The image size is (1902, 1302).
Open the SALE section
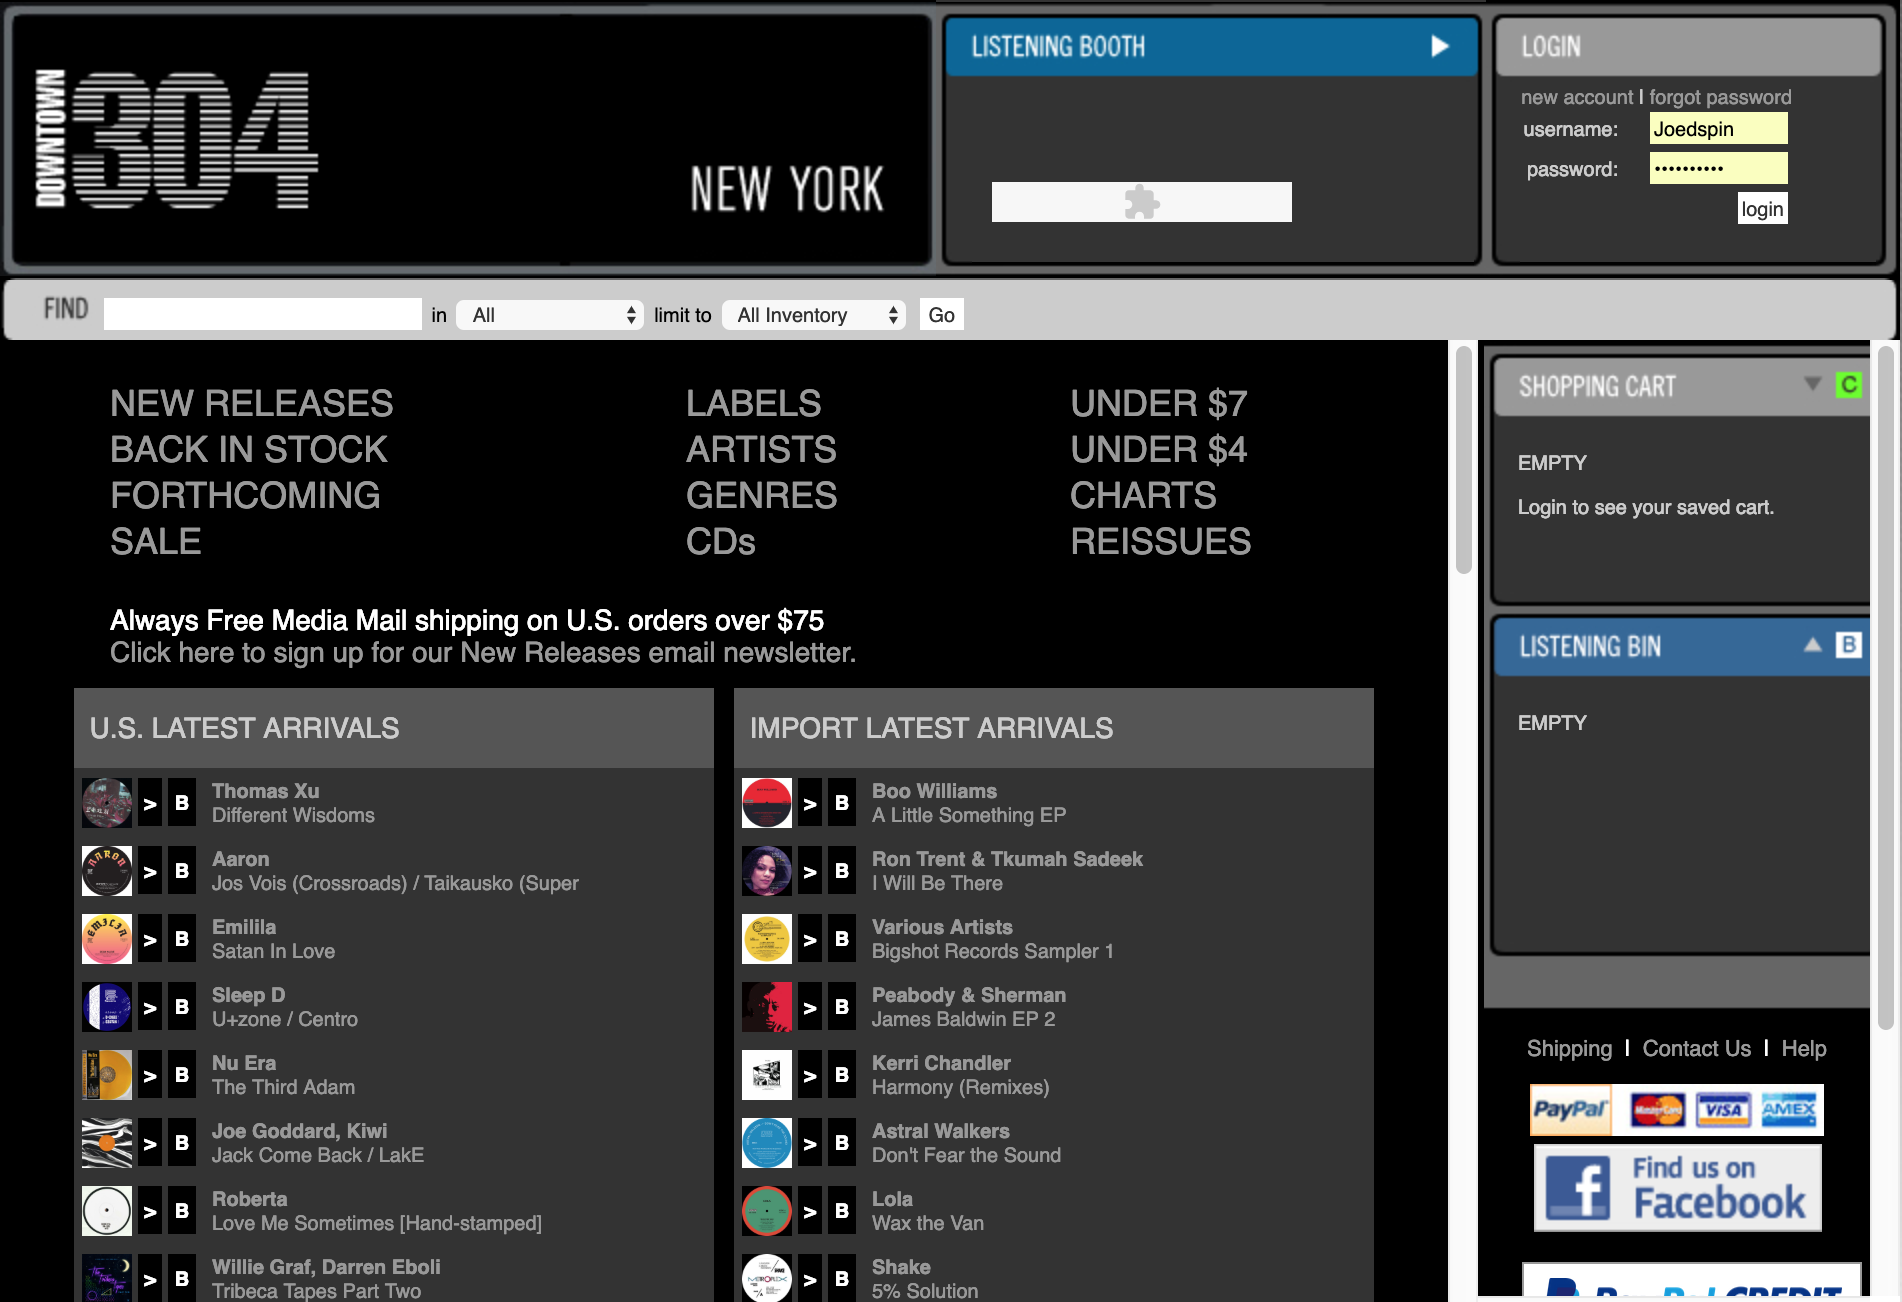[x=156, y=542]
